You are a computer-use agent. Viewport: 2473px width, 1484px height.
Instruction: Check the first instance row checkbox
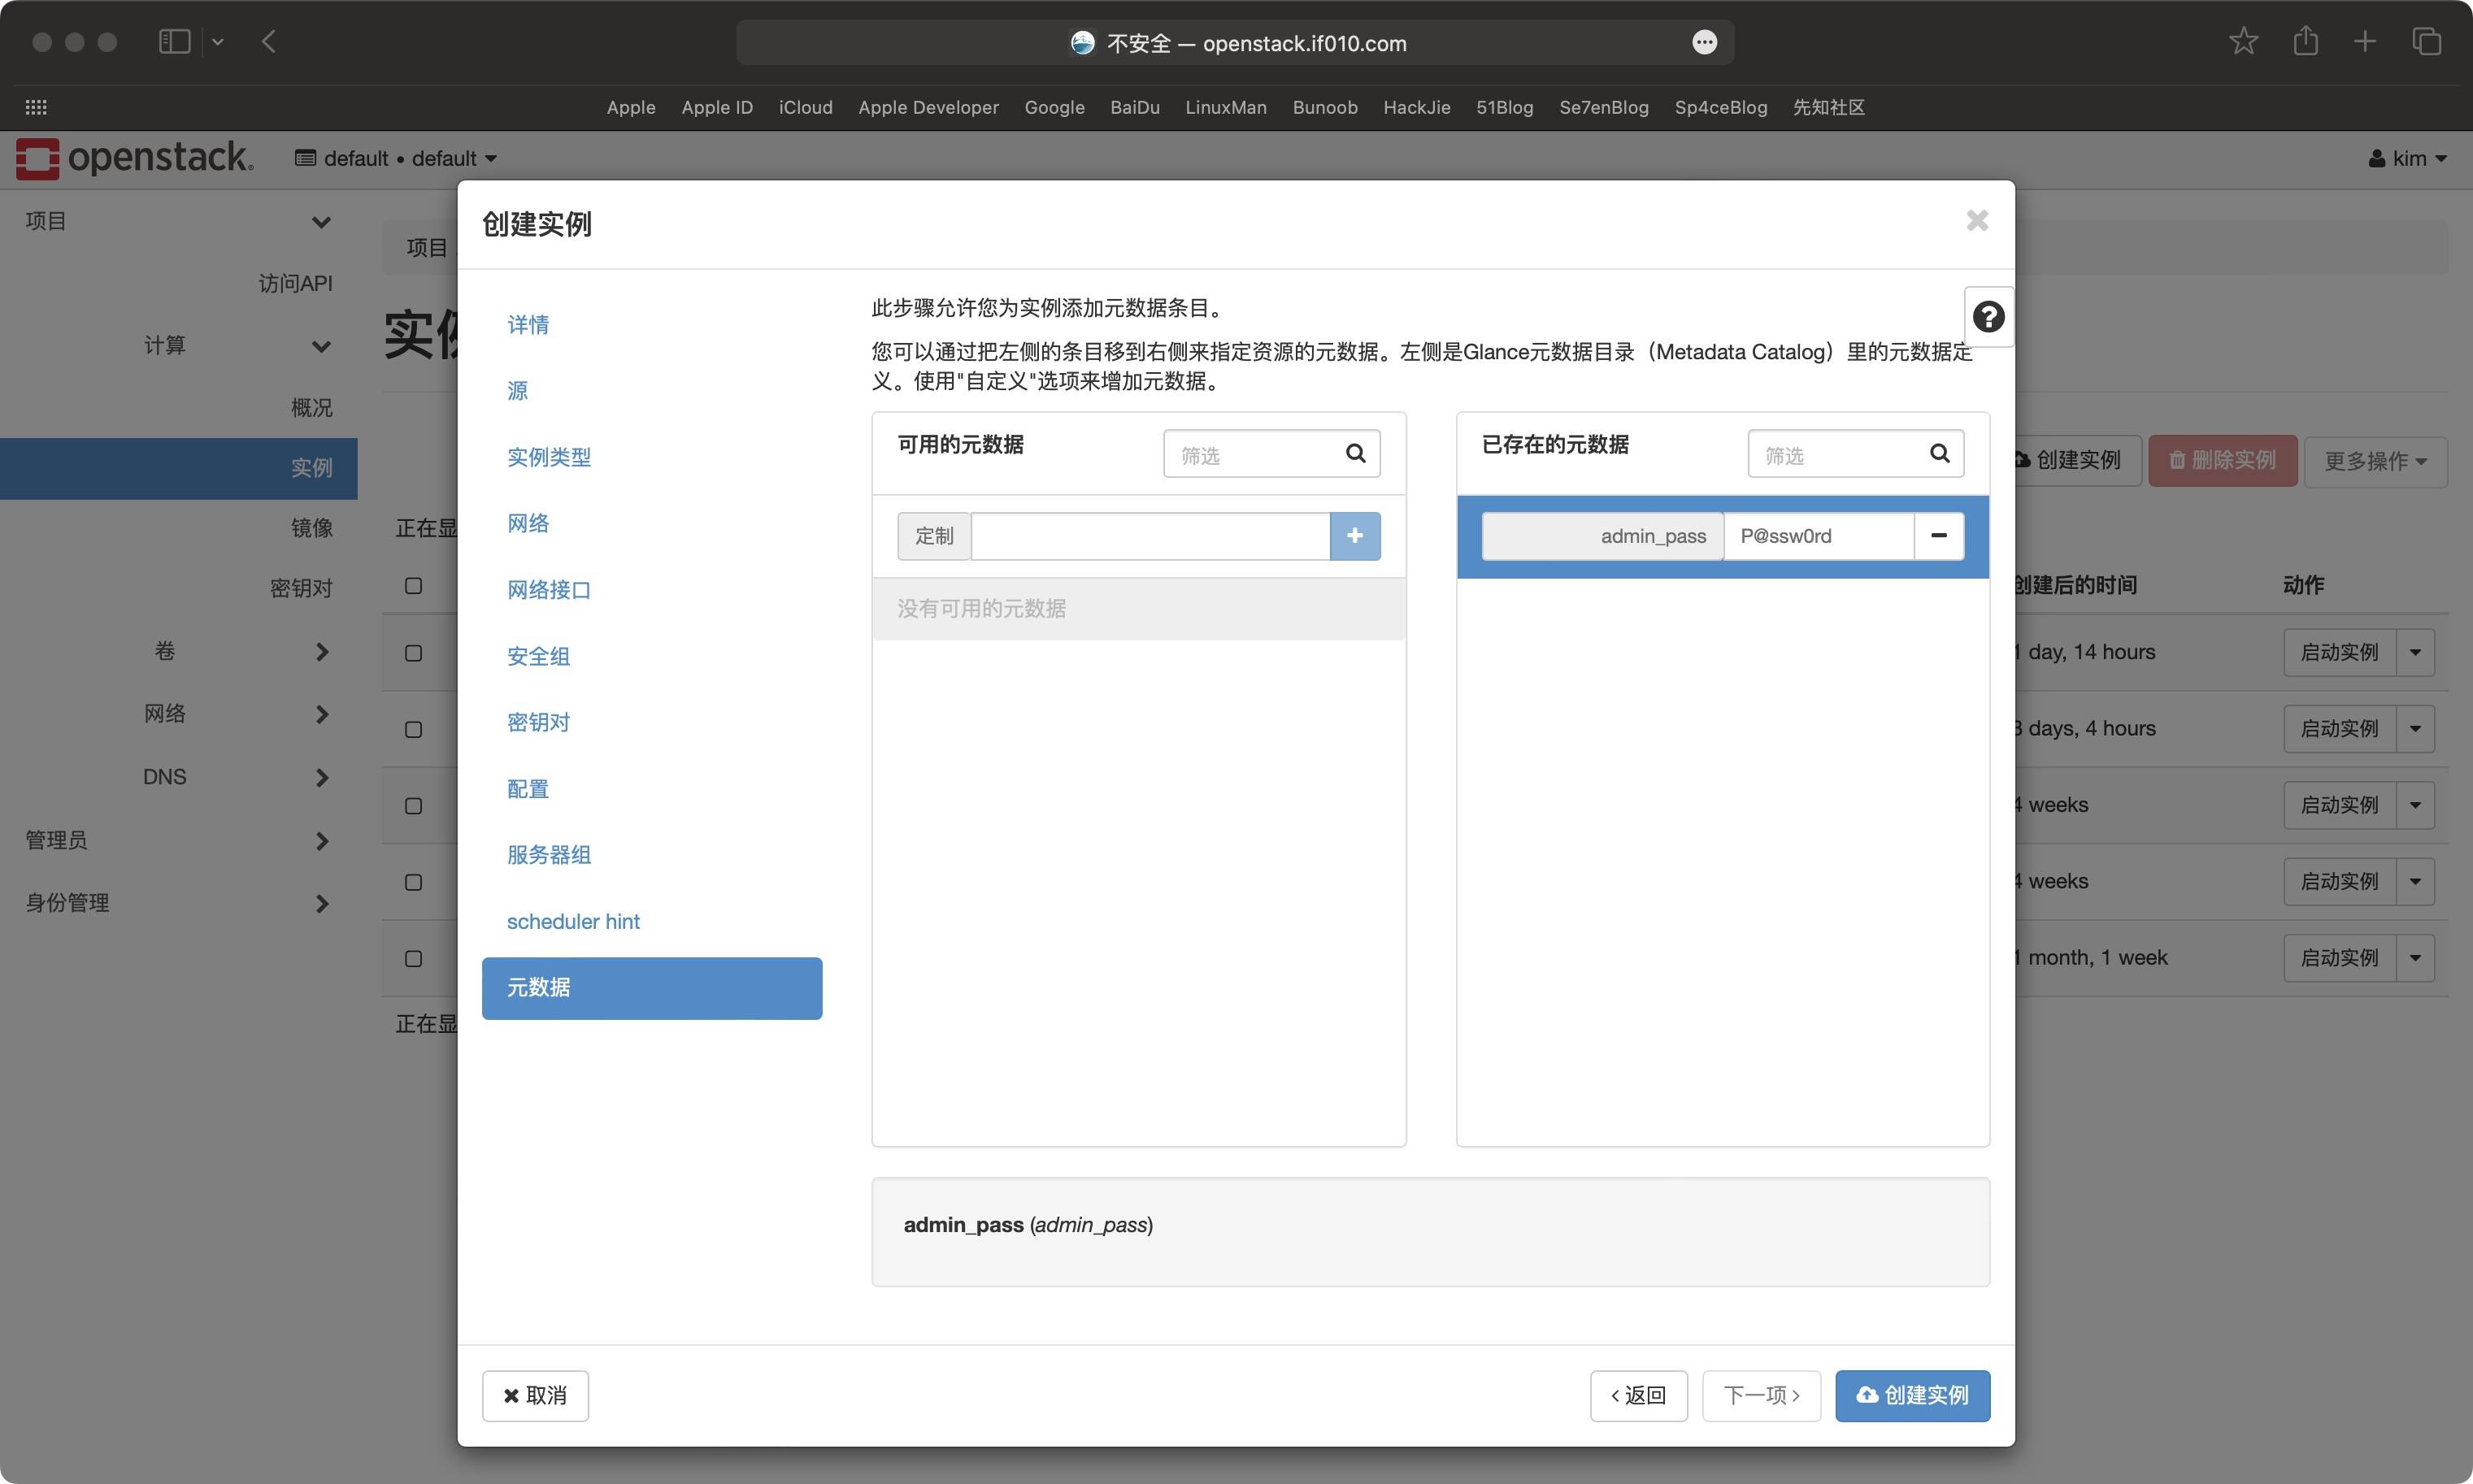tap(411, 653)
